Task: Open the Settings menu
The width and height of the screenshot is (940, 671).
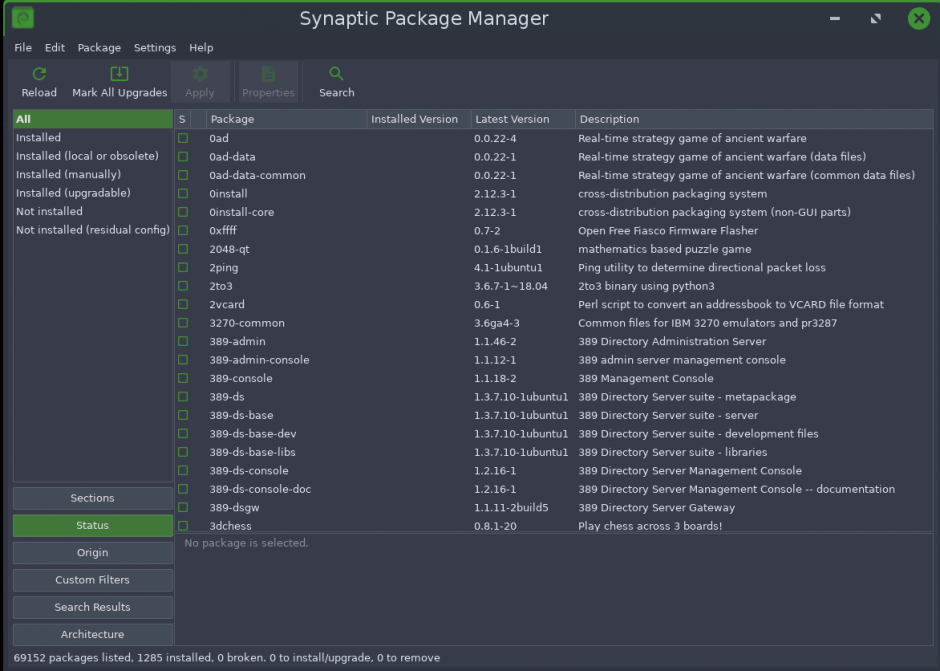Action: [x=155, y=47]
